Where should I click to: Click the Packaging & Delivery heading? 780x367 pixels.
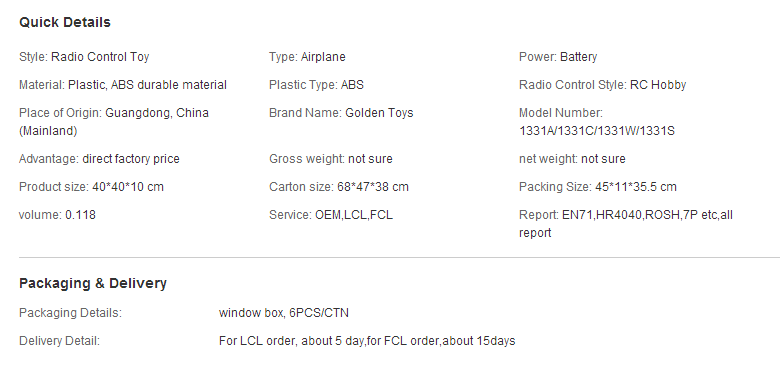[93, 283]
